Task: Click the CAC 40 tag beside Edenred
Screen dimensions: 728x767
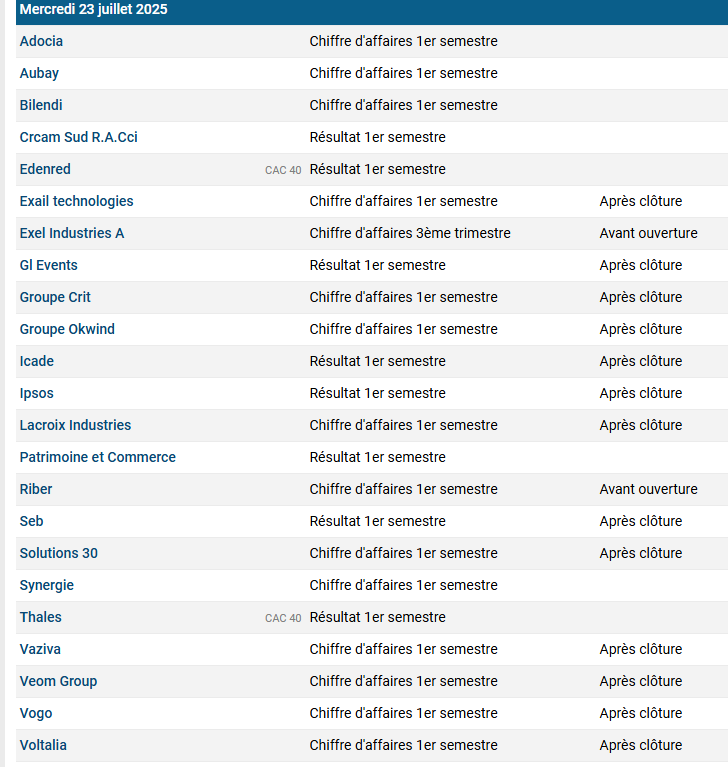Action: click(283, 170)
